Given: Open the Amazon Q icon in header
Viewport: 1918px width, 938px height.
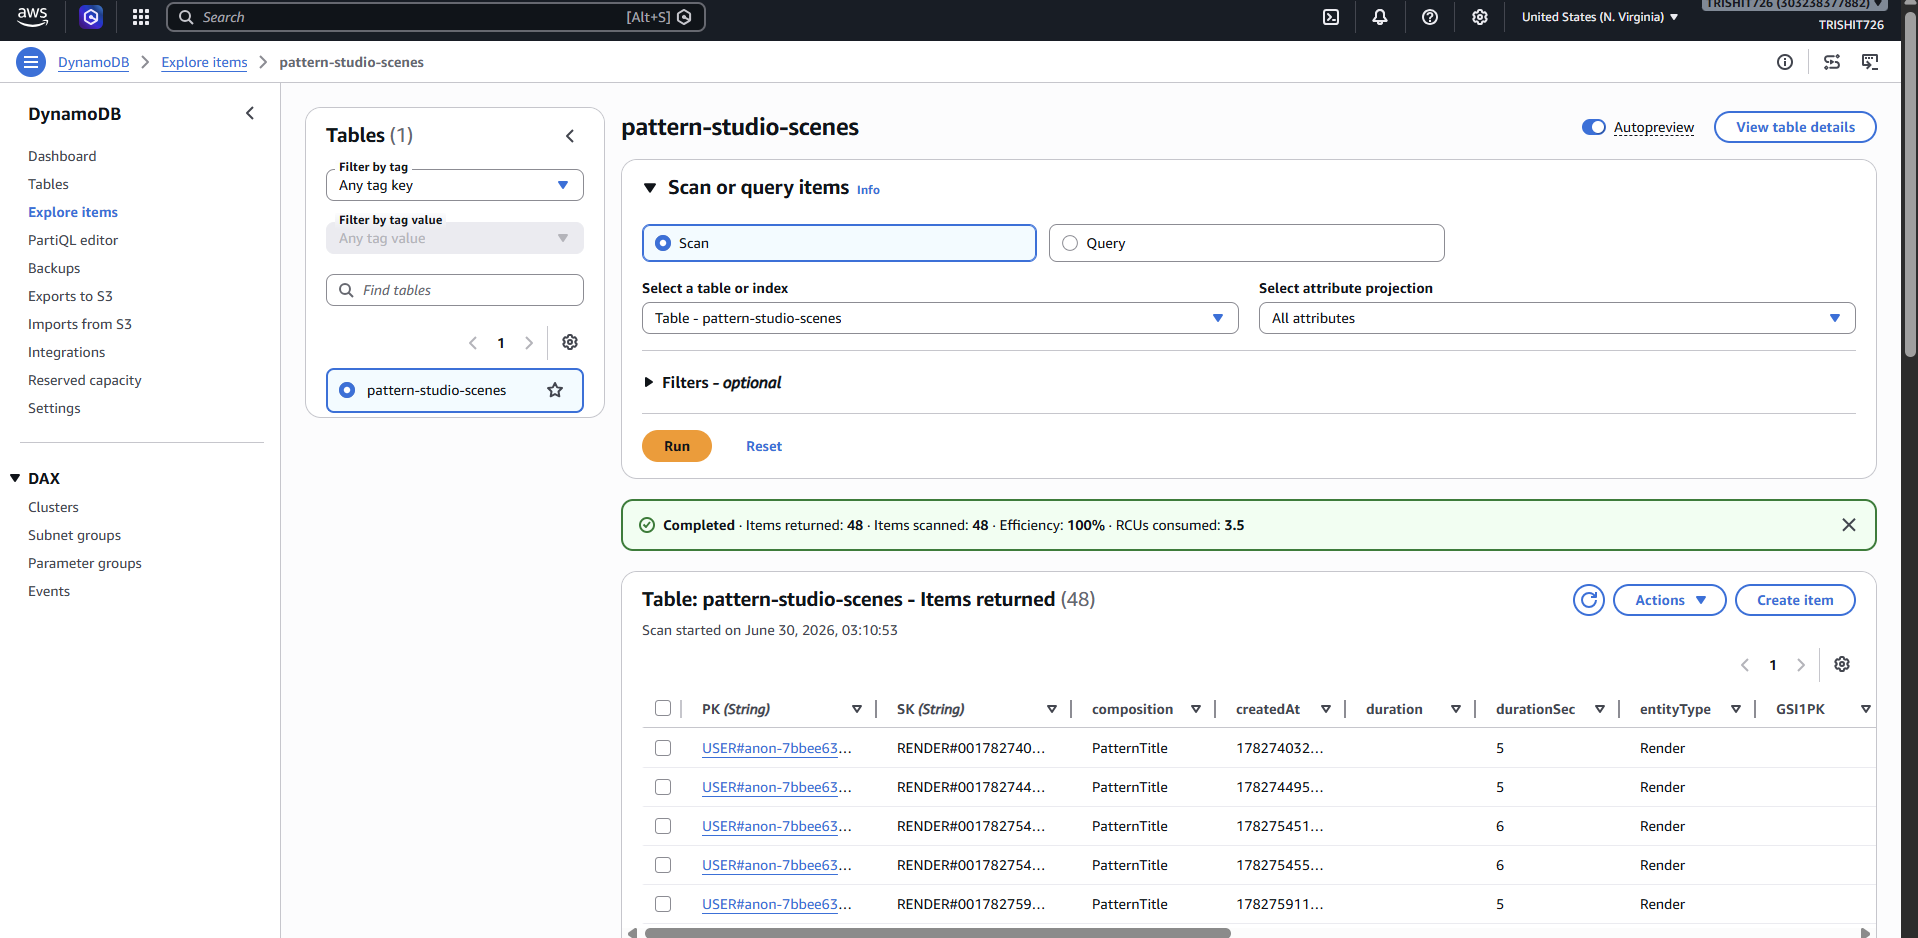Looking at the screenshot, I should click(91, 17).
